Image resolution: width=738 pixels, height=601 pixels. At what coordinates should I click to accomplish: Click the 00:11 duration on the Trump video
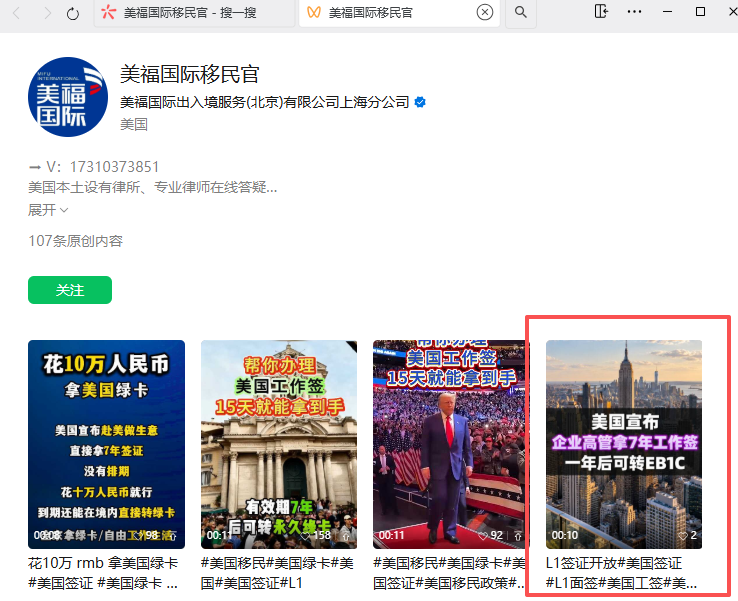[x=392, y=536]
